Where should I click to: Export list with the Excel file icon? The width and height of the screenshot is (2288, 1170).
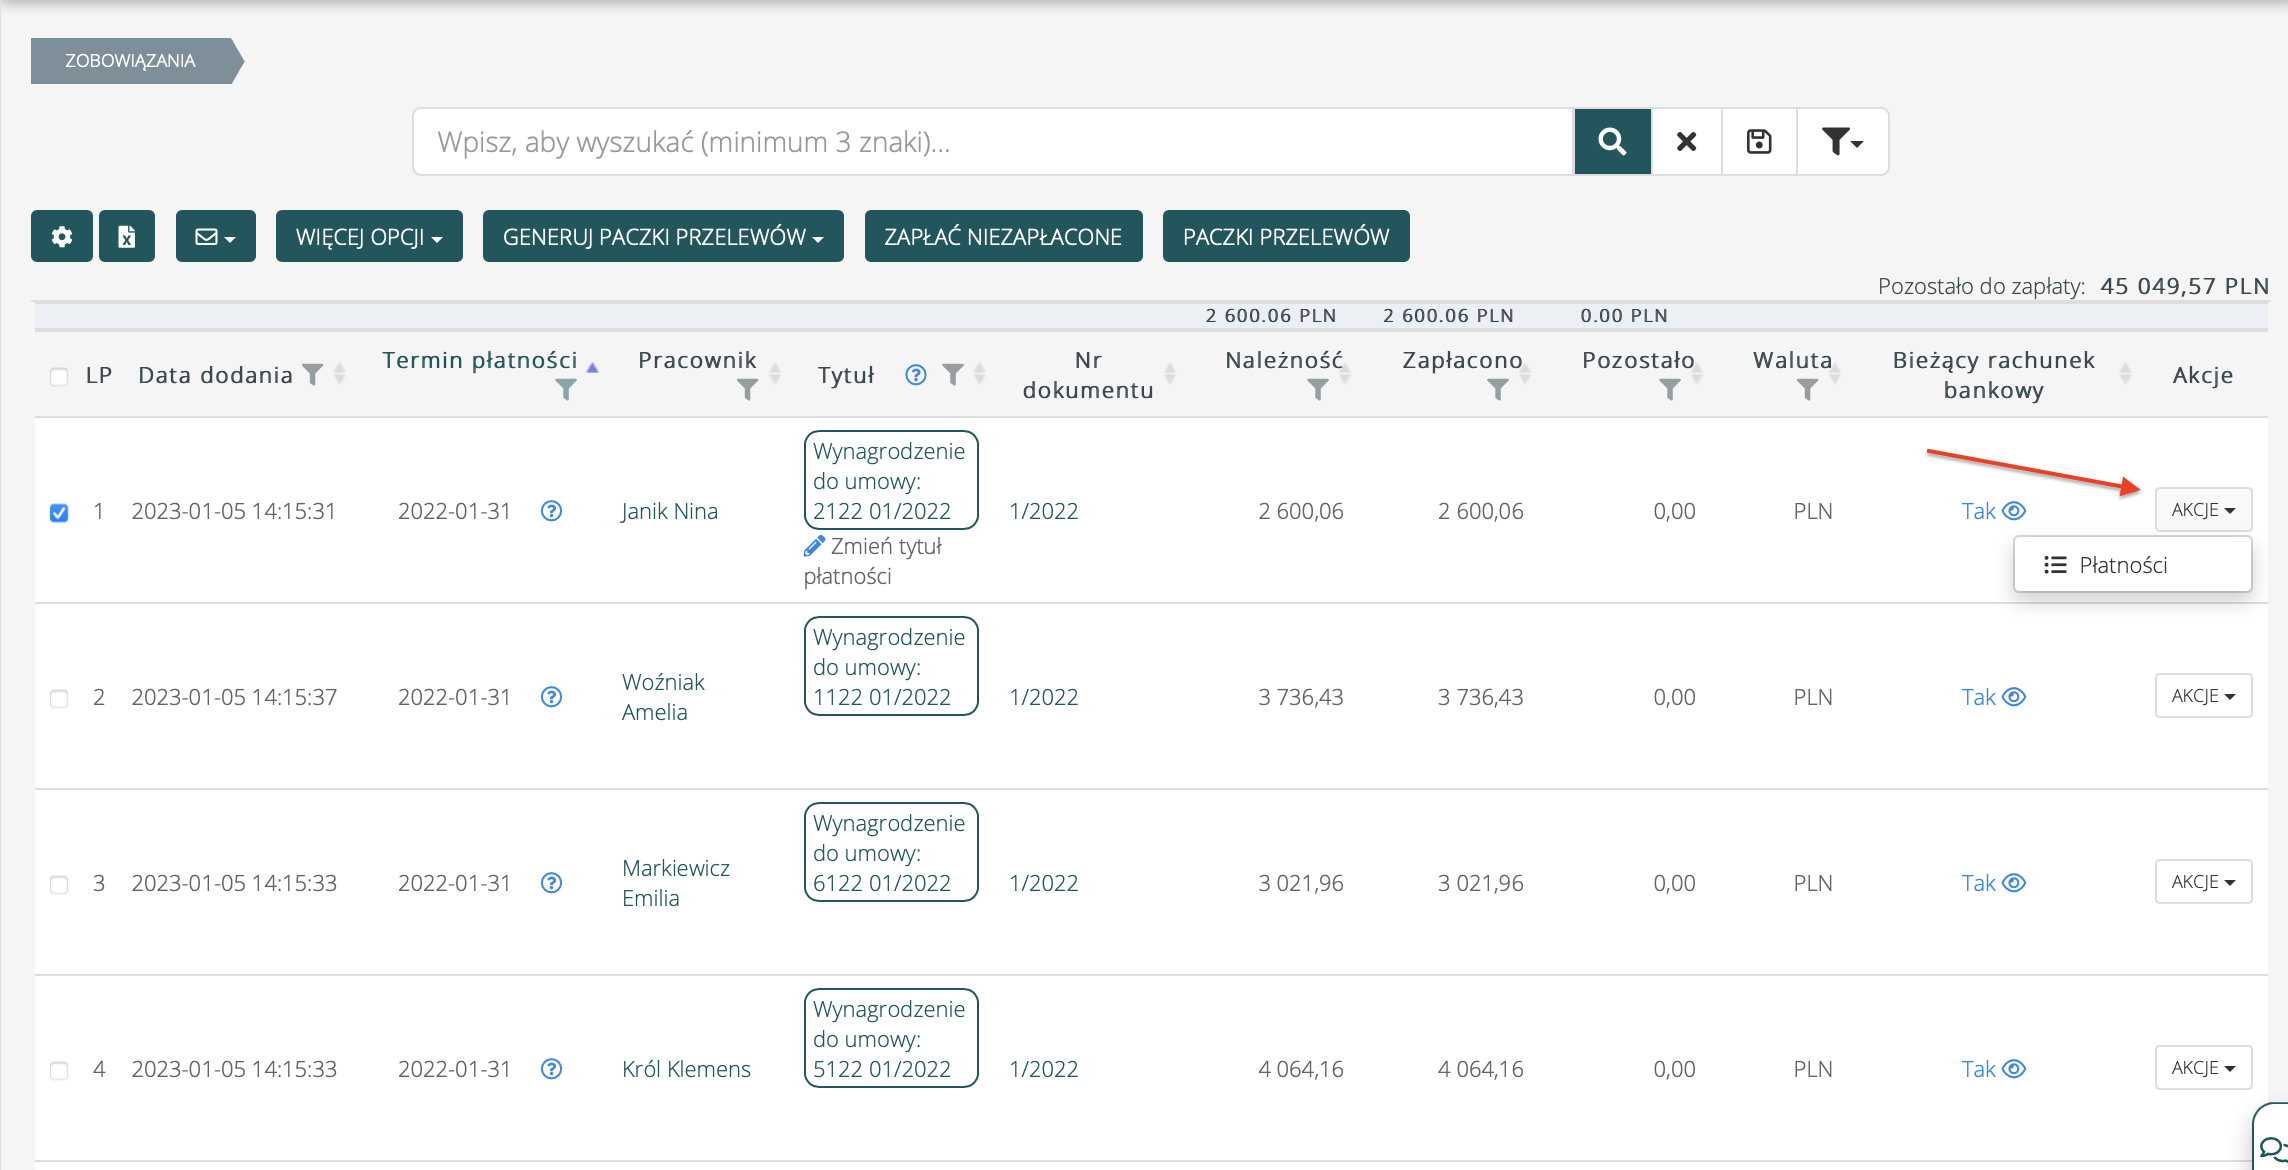126,237
